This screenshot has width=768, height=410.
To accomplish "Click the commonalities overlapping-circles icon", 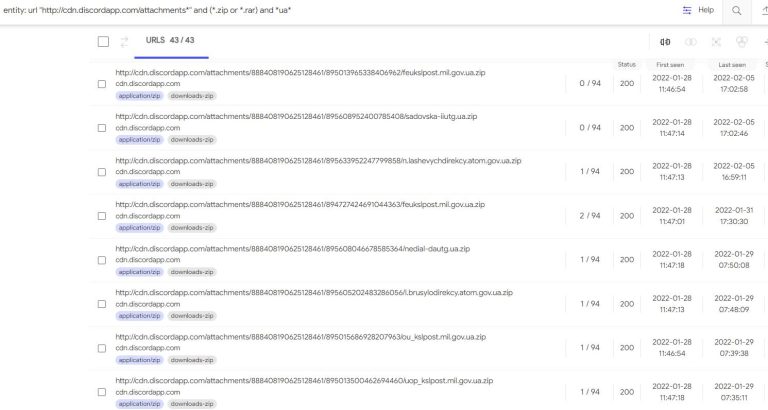I will point(691,42).
